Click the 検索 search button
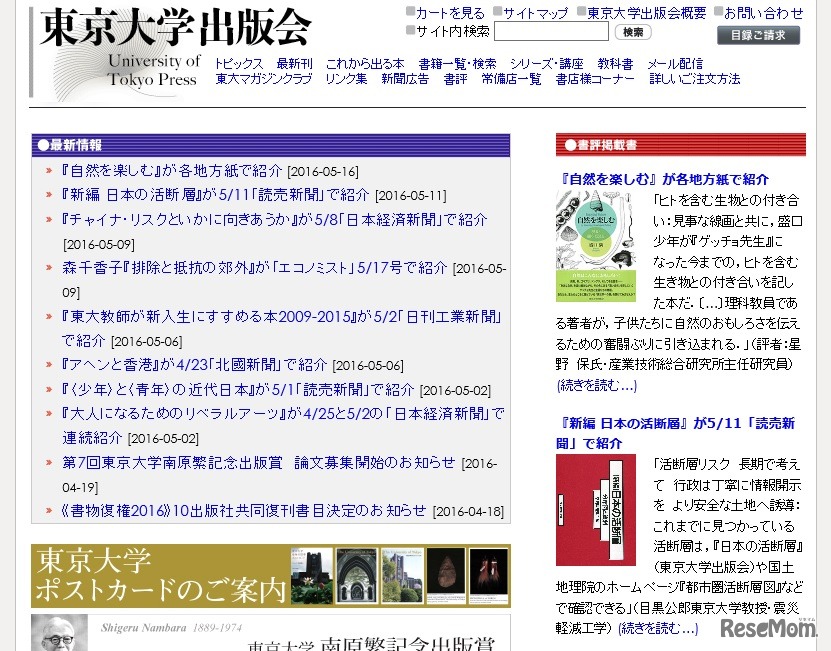 pos(634,31)
